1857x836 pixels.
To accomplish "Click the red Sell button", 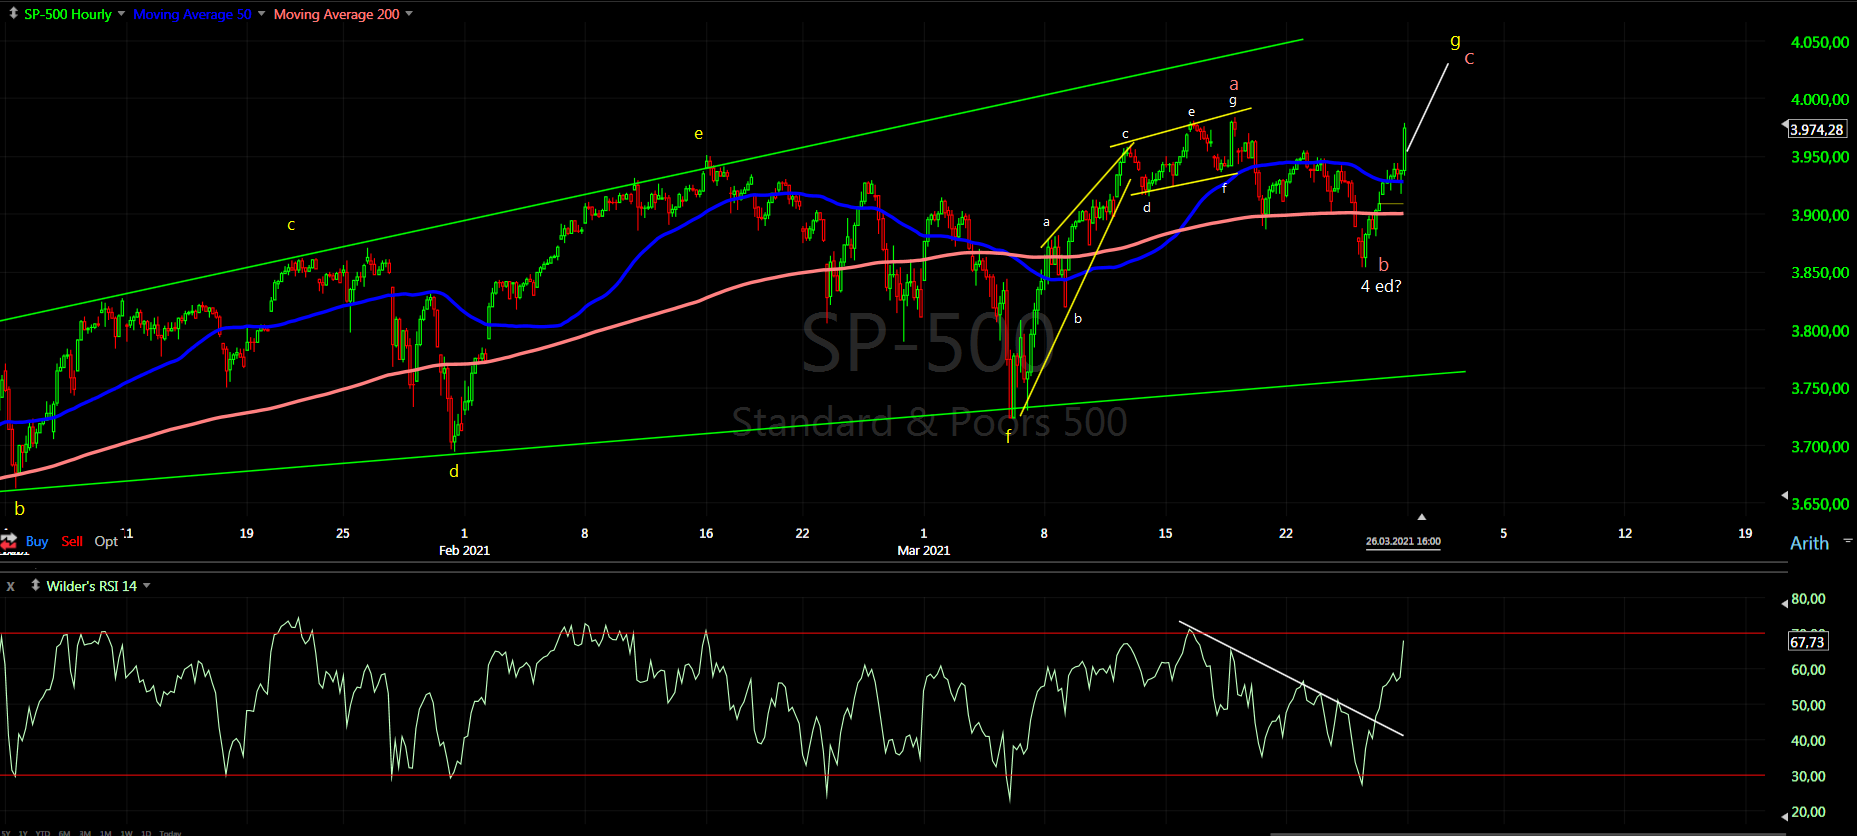I will (72, 541).
